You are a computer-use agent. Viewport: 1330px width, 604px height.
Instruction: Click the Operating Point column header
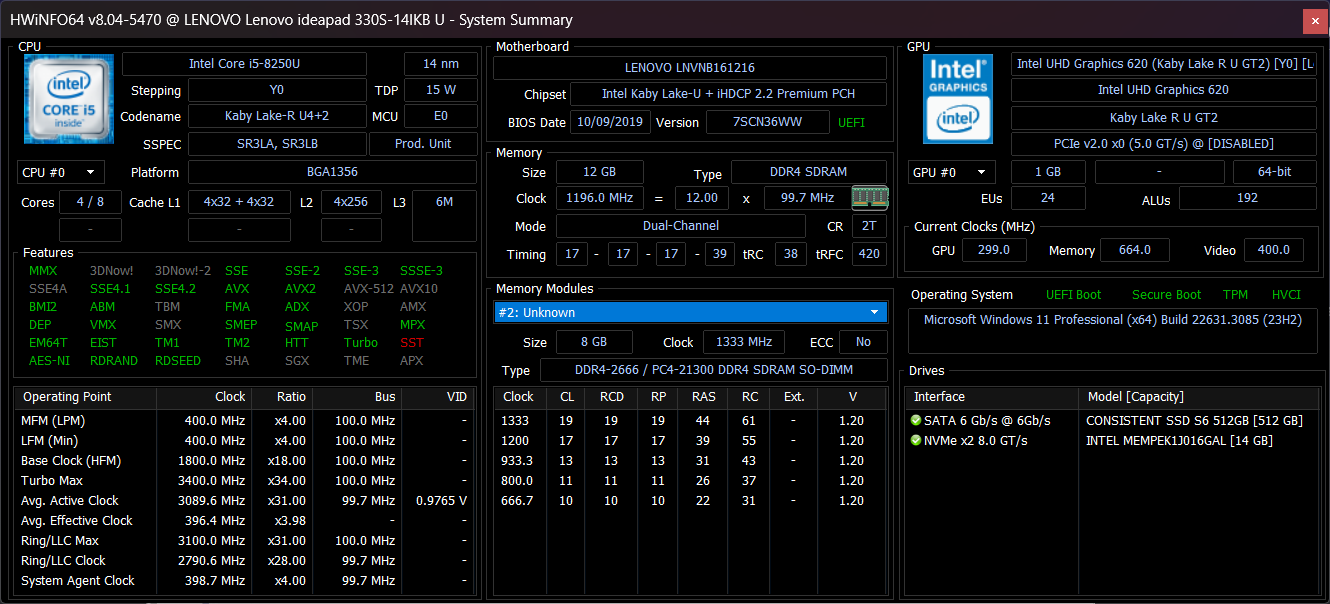[x=86, y=397]
